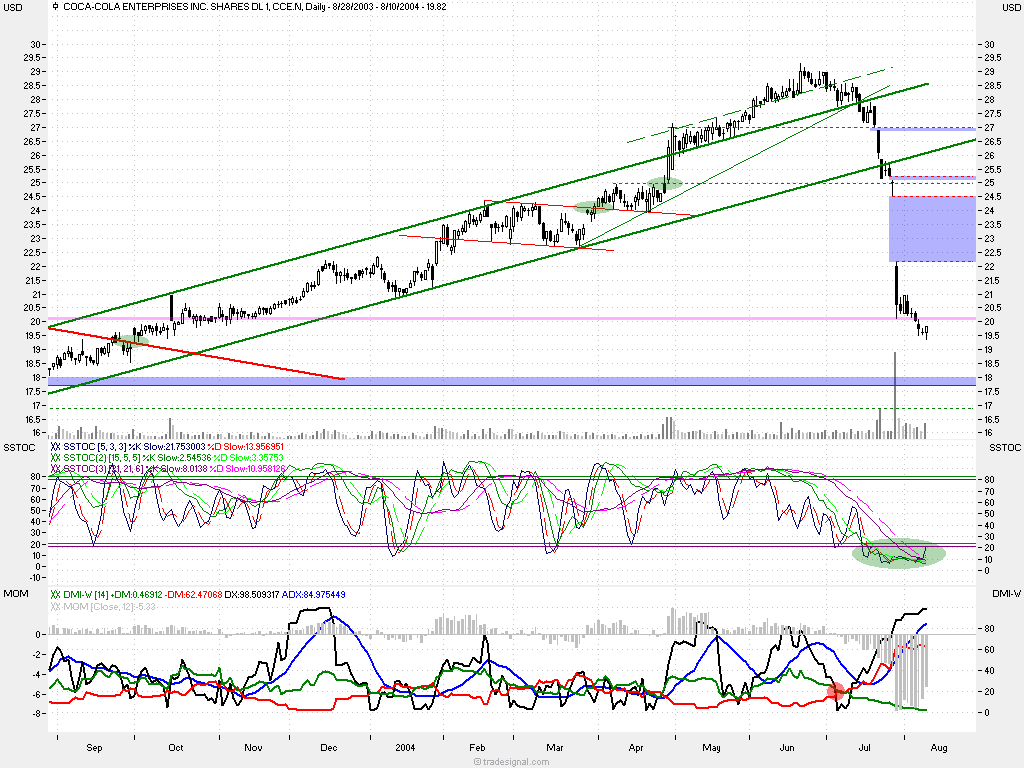Viewport: 1024px width, 768px height.
Task: Click the red circle marker on DMI panel
Action: tap(836, 691)
